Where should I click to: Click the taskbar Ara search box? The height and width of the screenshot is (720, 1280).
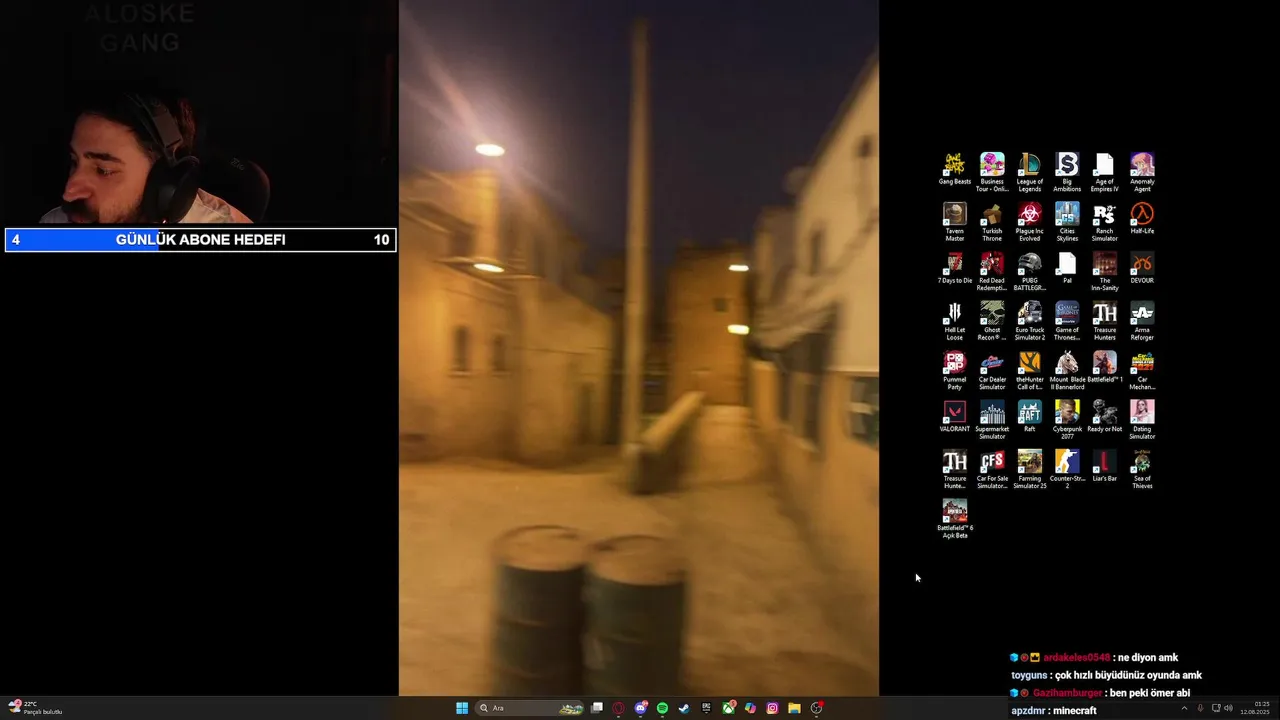pyautogui.click(x=530, y=708)
